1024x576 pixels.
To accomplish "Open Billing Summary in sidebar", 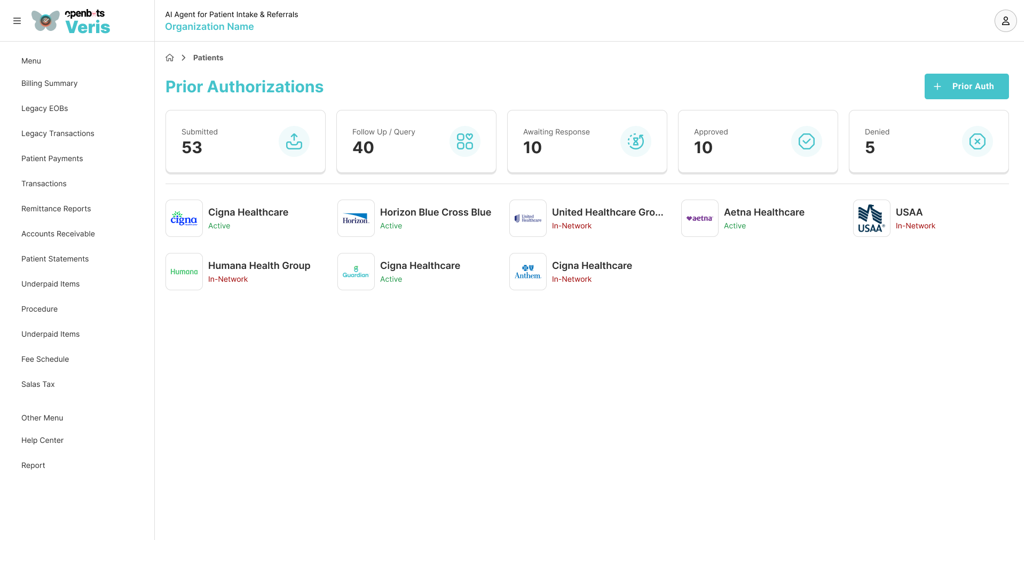I will click(x=49, y=84).
